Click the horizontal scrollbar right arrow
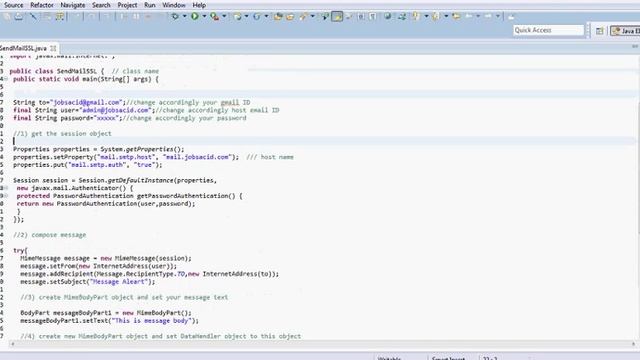The width and height of the screenshot is (640, 360). (x=633, y=344)
